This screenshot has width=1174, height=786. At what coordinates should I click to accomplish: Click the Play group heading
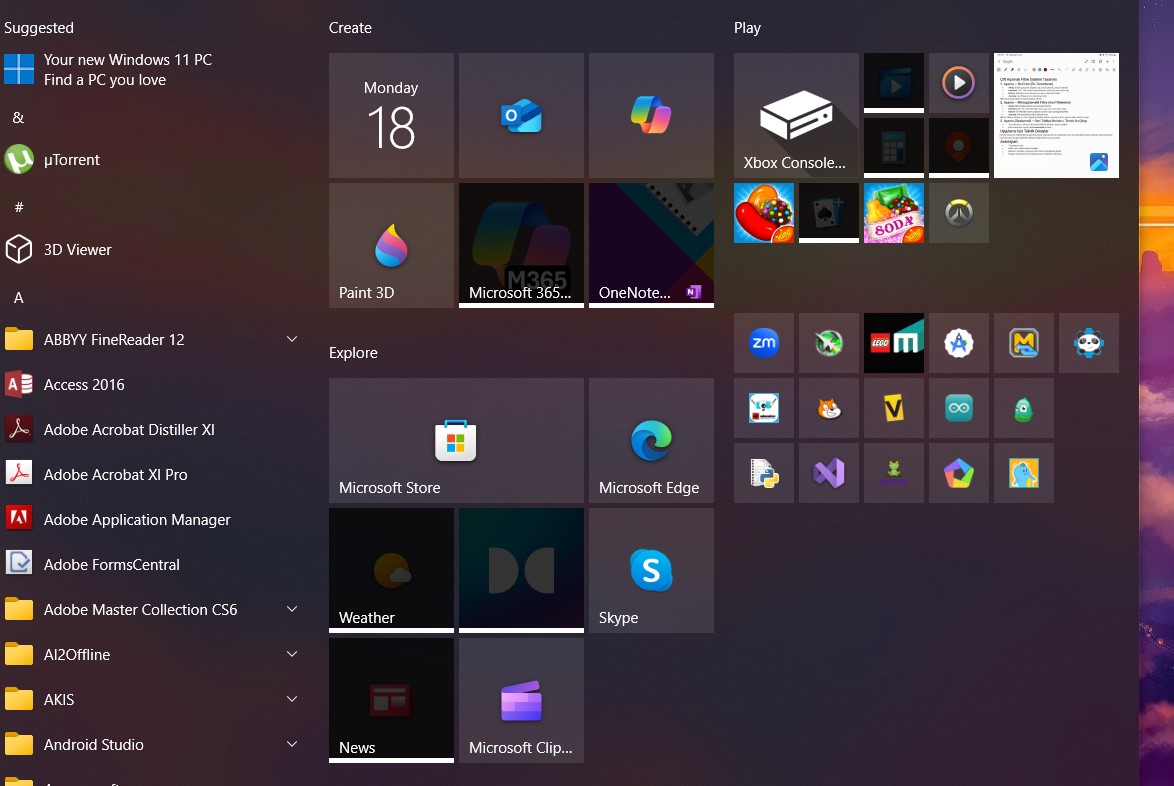pyautogui.click(x=747, y=28)
